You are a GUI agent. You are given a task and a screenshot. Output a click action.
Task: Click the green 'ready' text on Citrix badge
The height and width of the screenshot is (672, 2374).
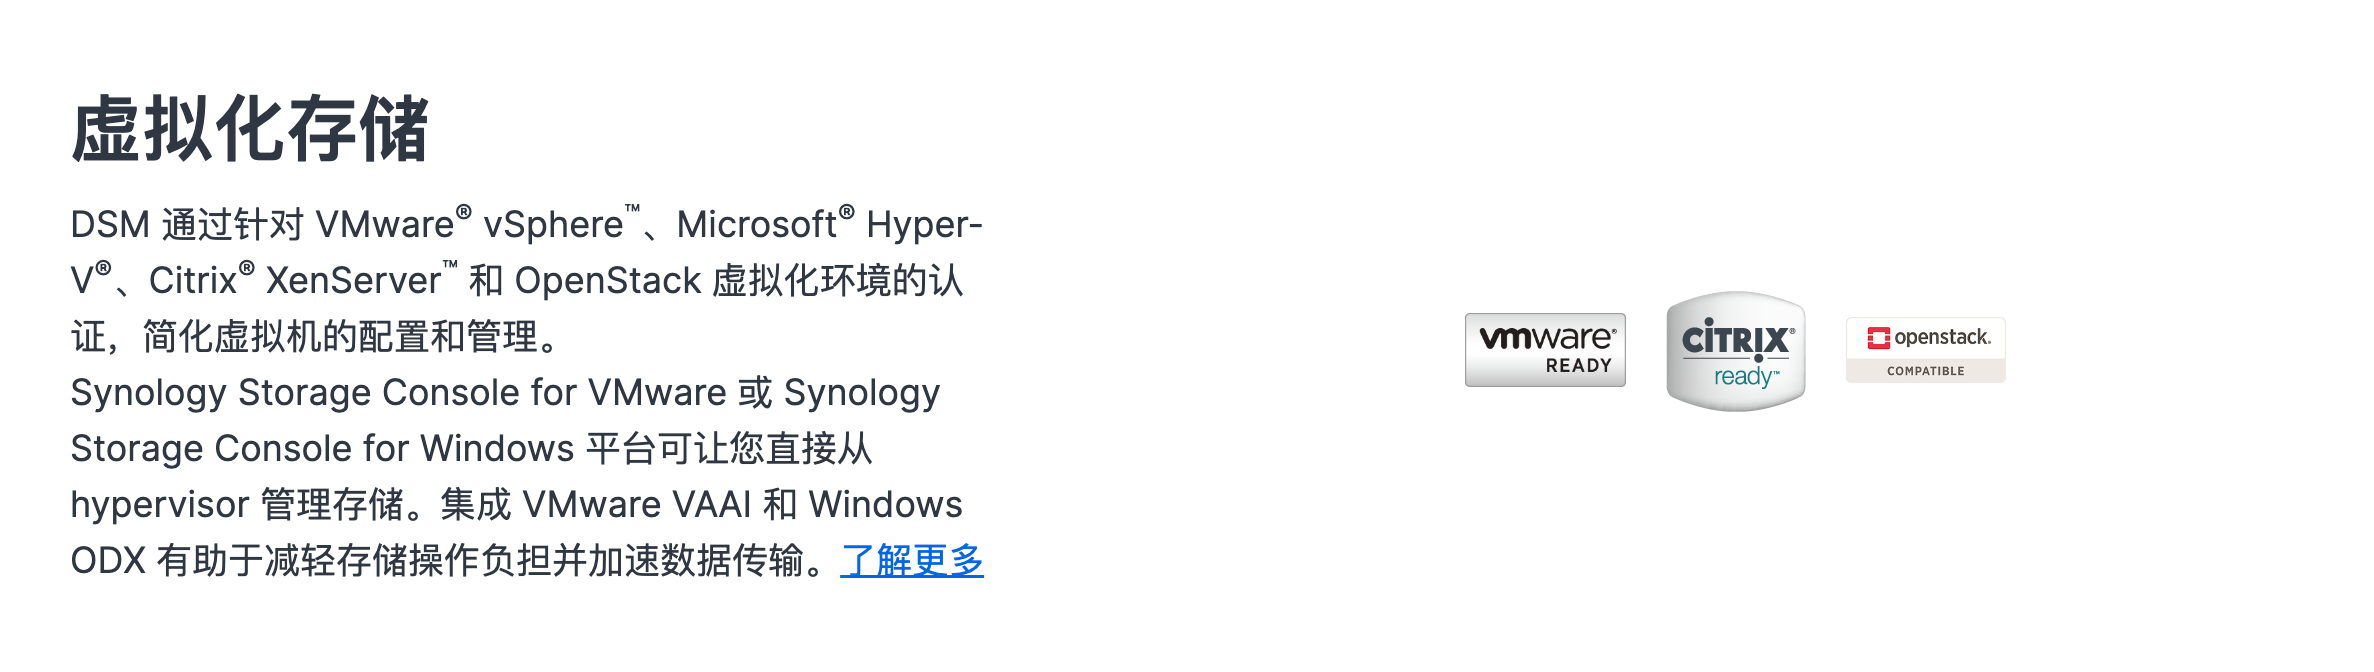[x=1744, y=377]
